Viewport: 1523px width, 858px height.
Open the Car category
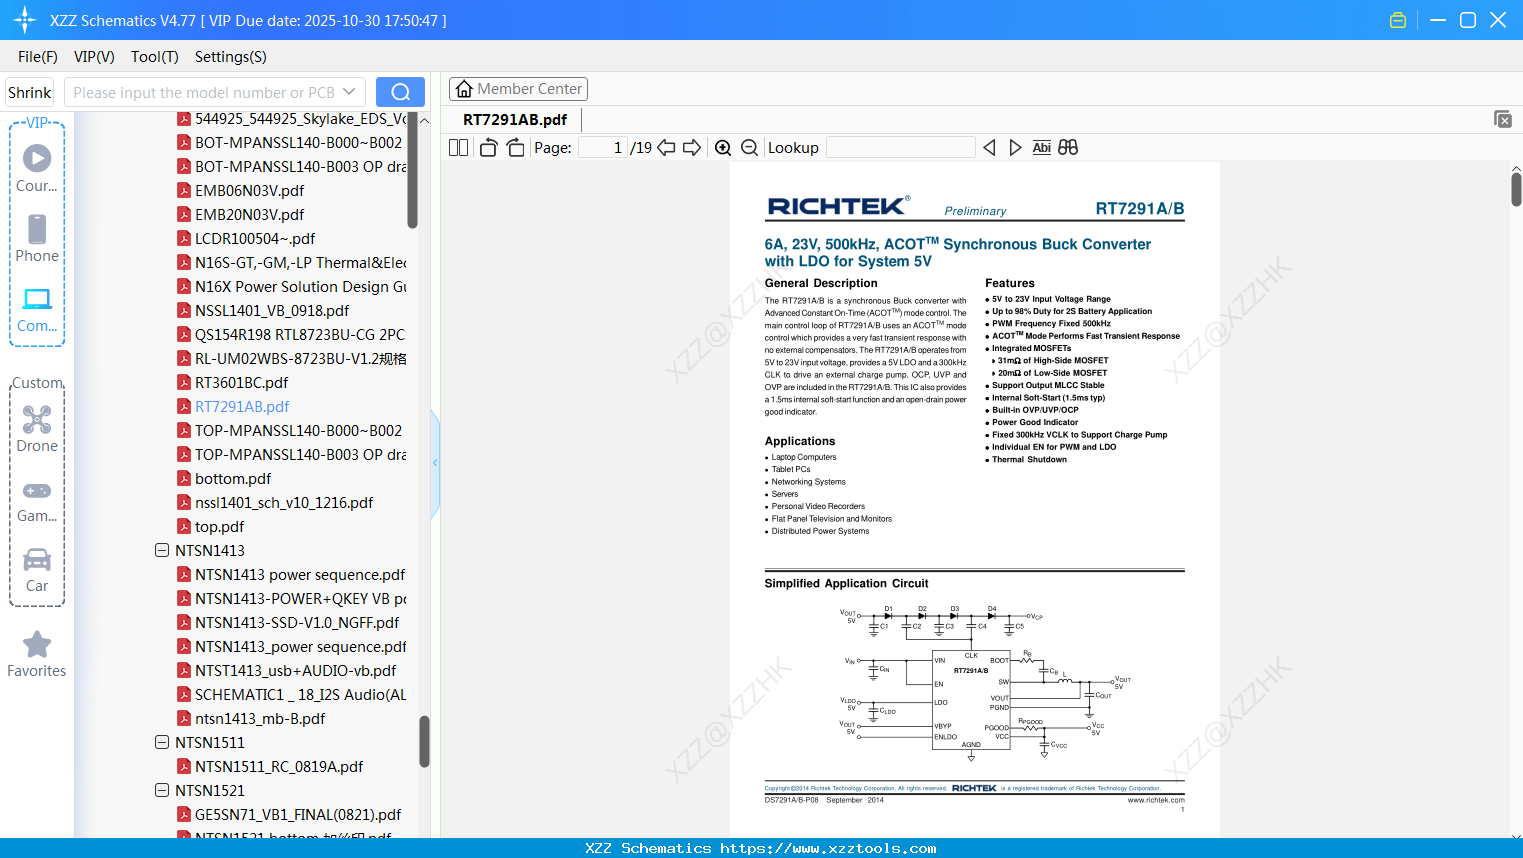37,570
